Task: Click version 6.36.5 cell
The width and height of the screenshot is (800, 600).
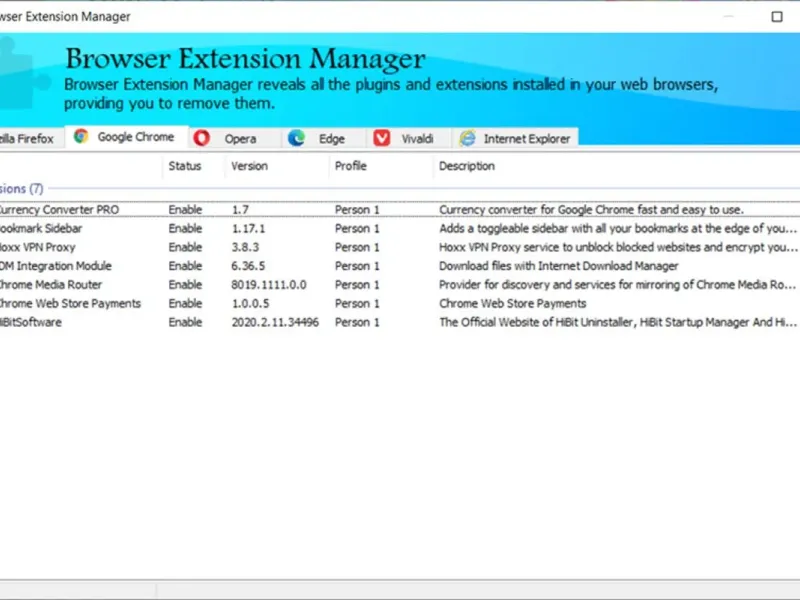Action: 248,266
